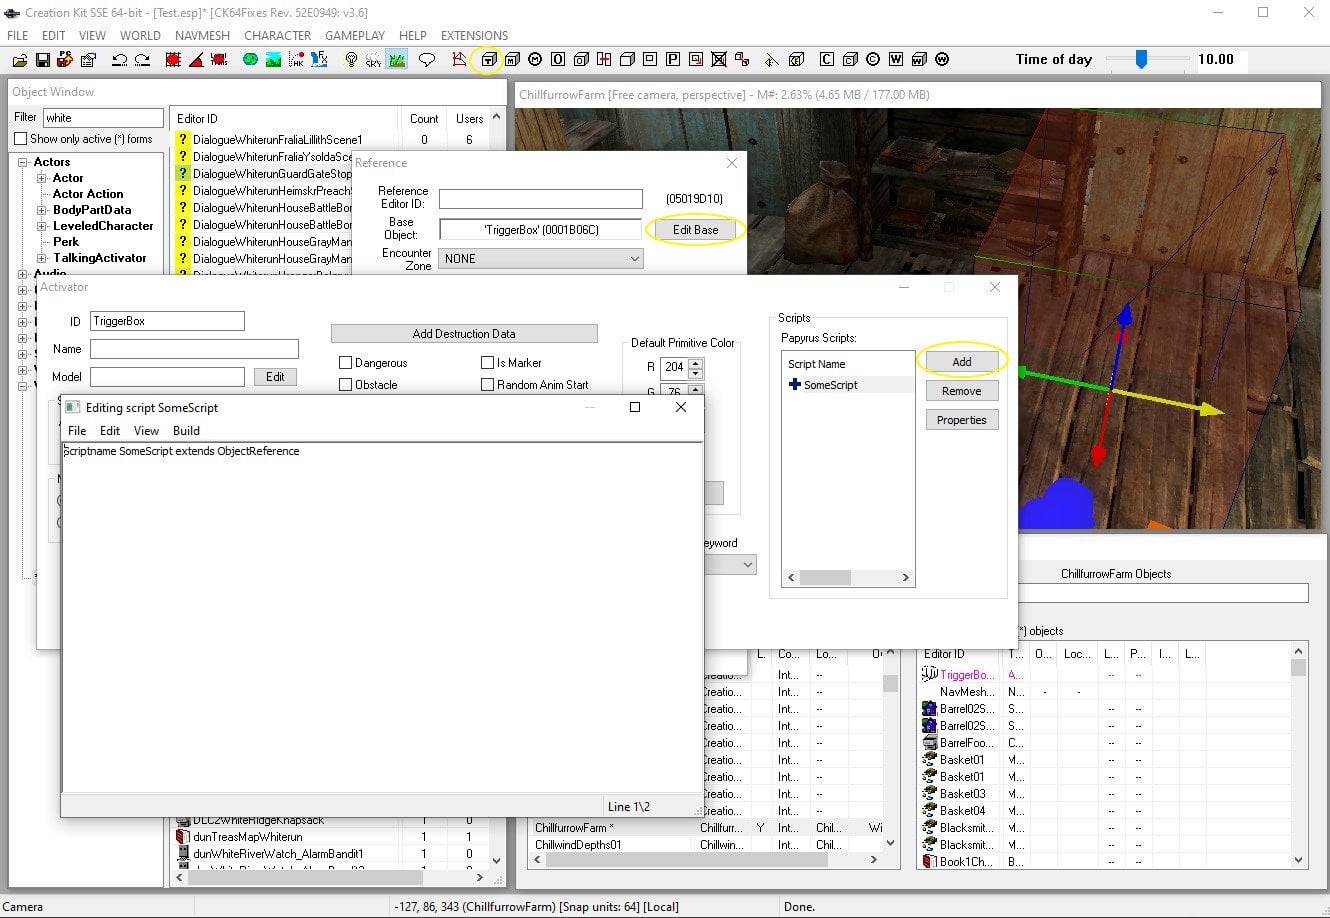
Task: Click the circled M toolbar icon
Action: (x=535, y=60)
